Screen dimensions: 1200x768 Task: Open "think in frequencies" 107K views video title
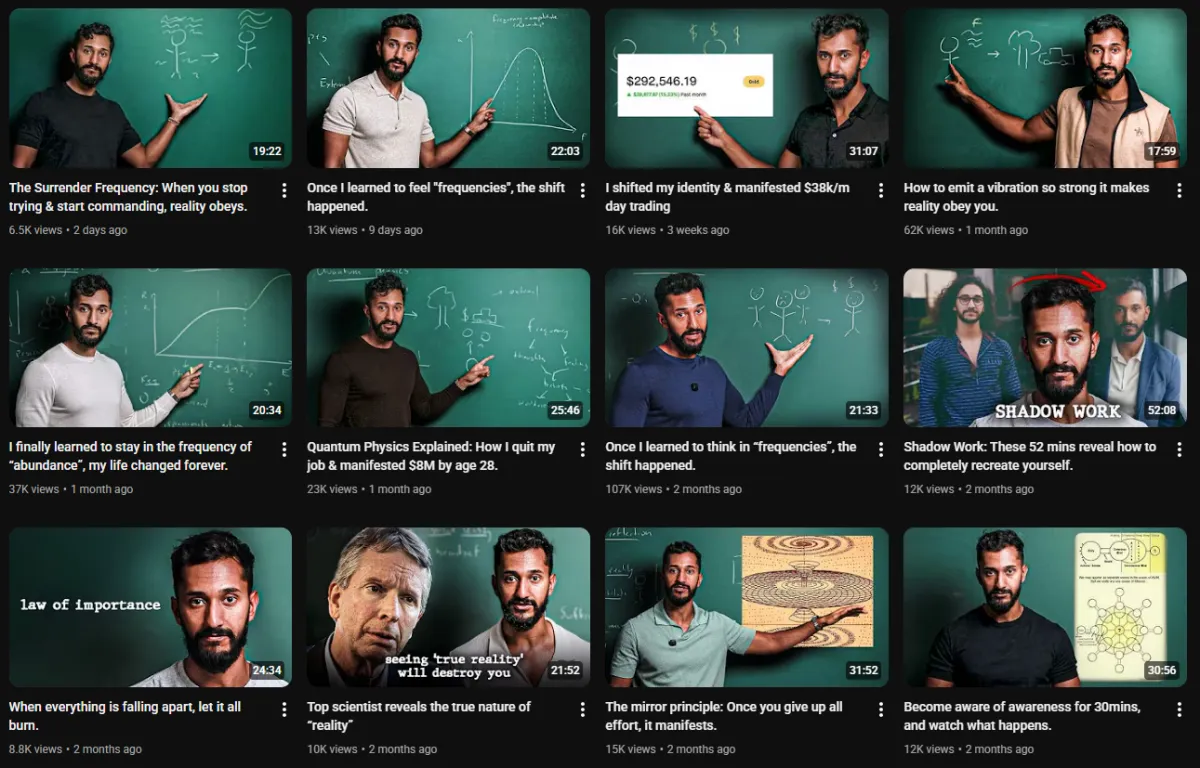pos(731,456)
